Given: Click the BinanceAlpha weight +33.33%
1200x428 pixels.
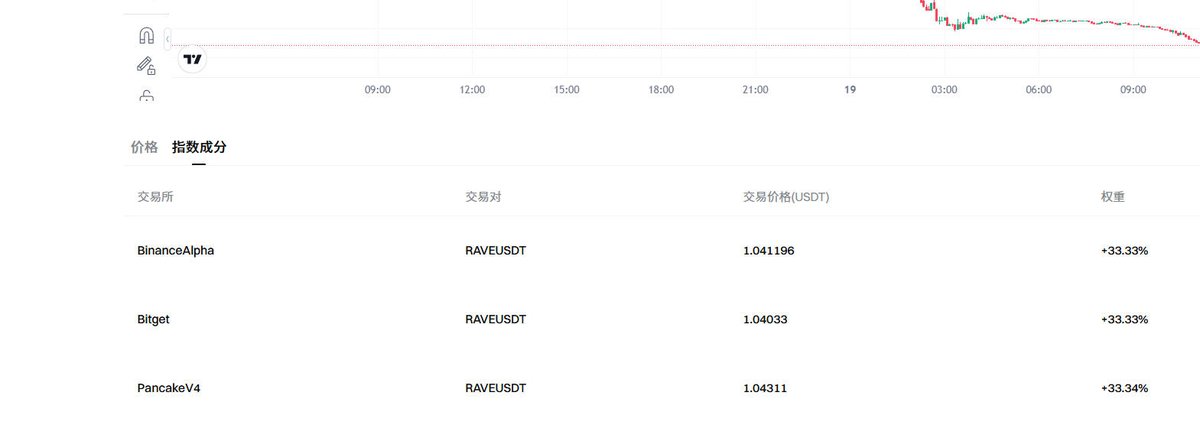Looking at the screenshot, I should tap(1124, 251).
